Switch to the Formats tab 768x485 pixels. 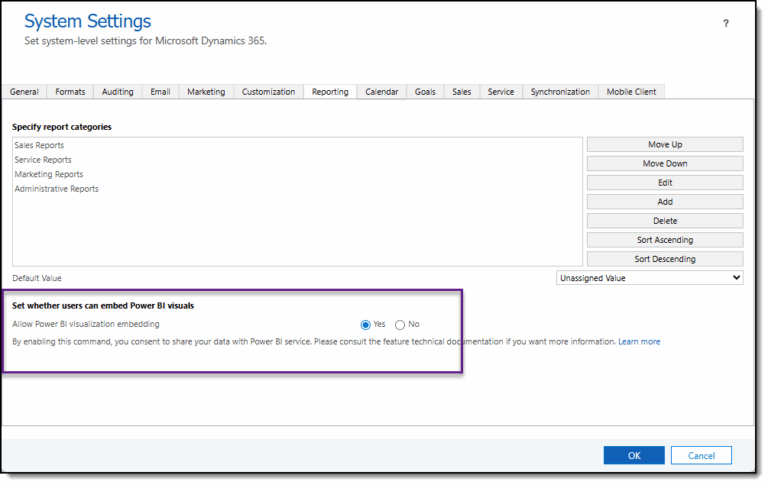[70, 92]
